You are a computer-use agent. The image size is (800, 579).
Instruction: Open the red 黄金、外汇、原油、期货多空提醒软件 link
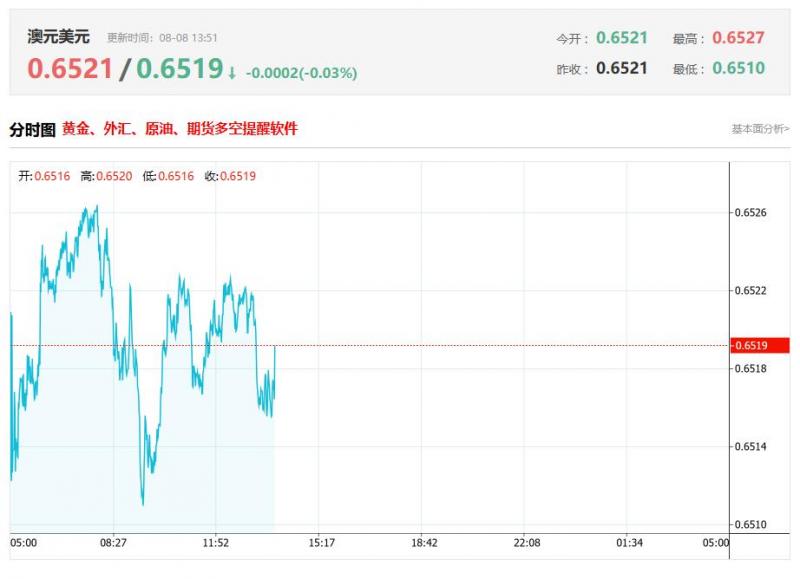pos(180,129)
